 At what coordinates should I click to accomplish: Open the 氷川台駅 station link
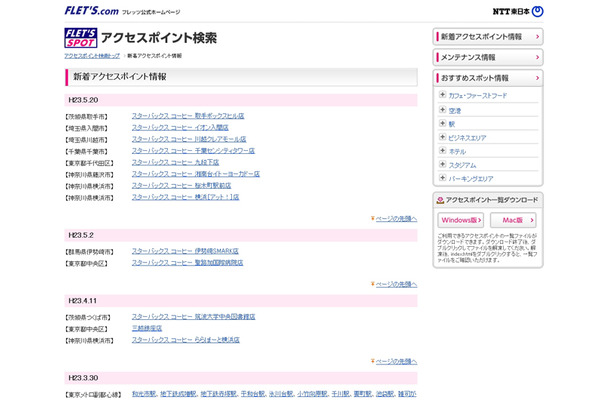[x=281, y=394]
